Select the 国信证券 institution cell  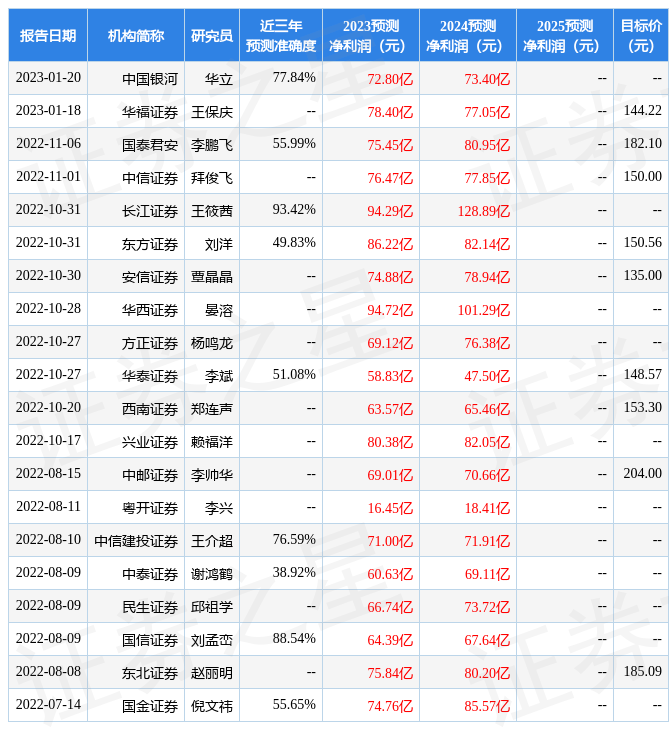(136, 640)
